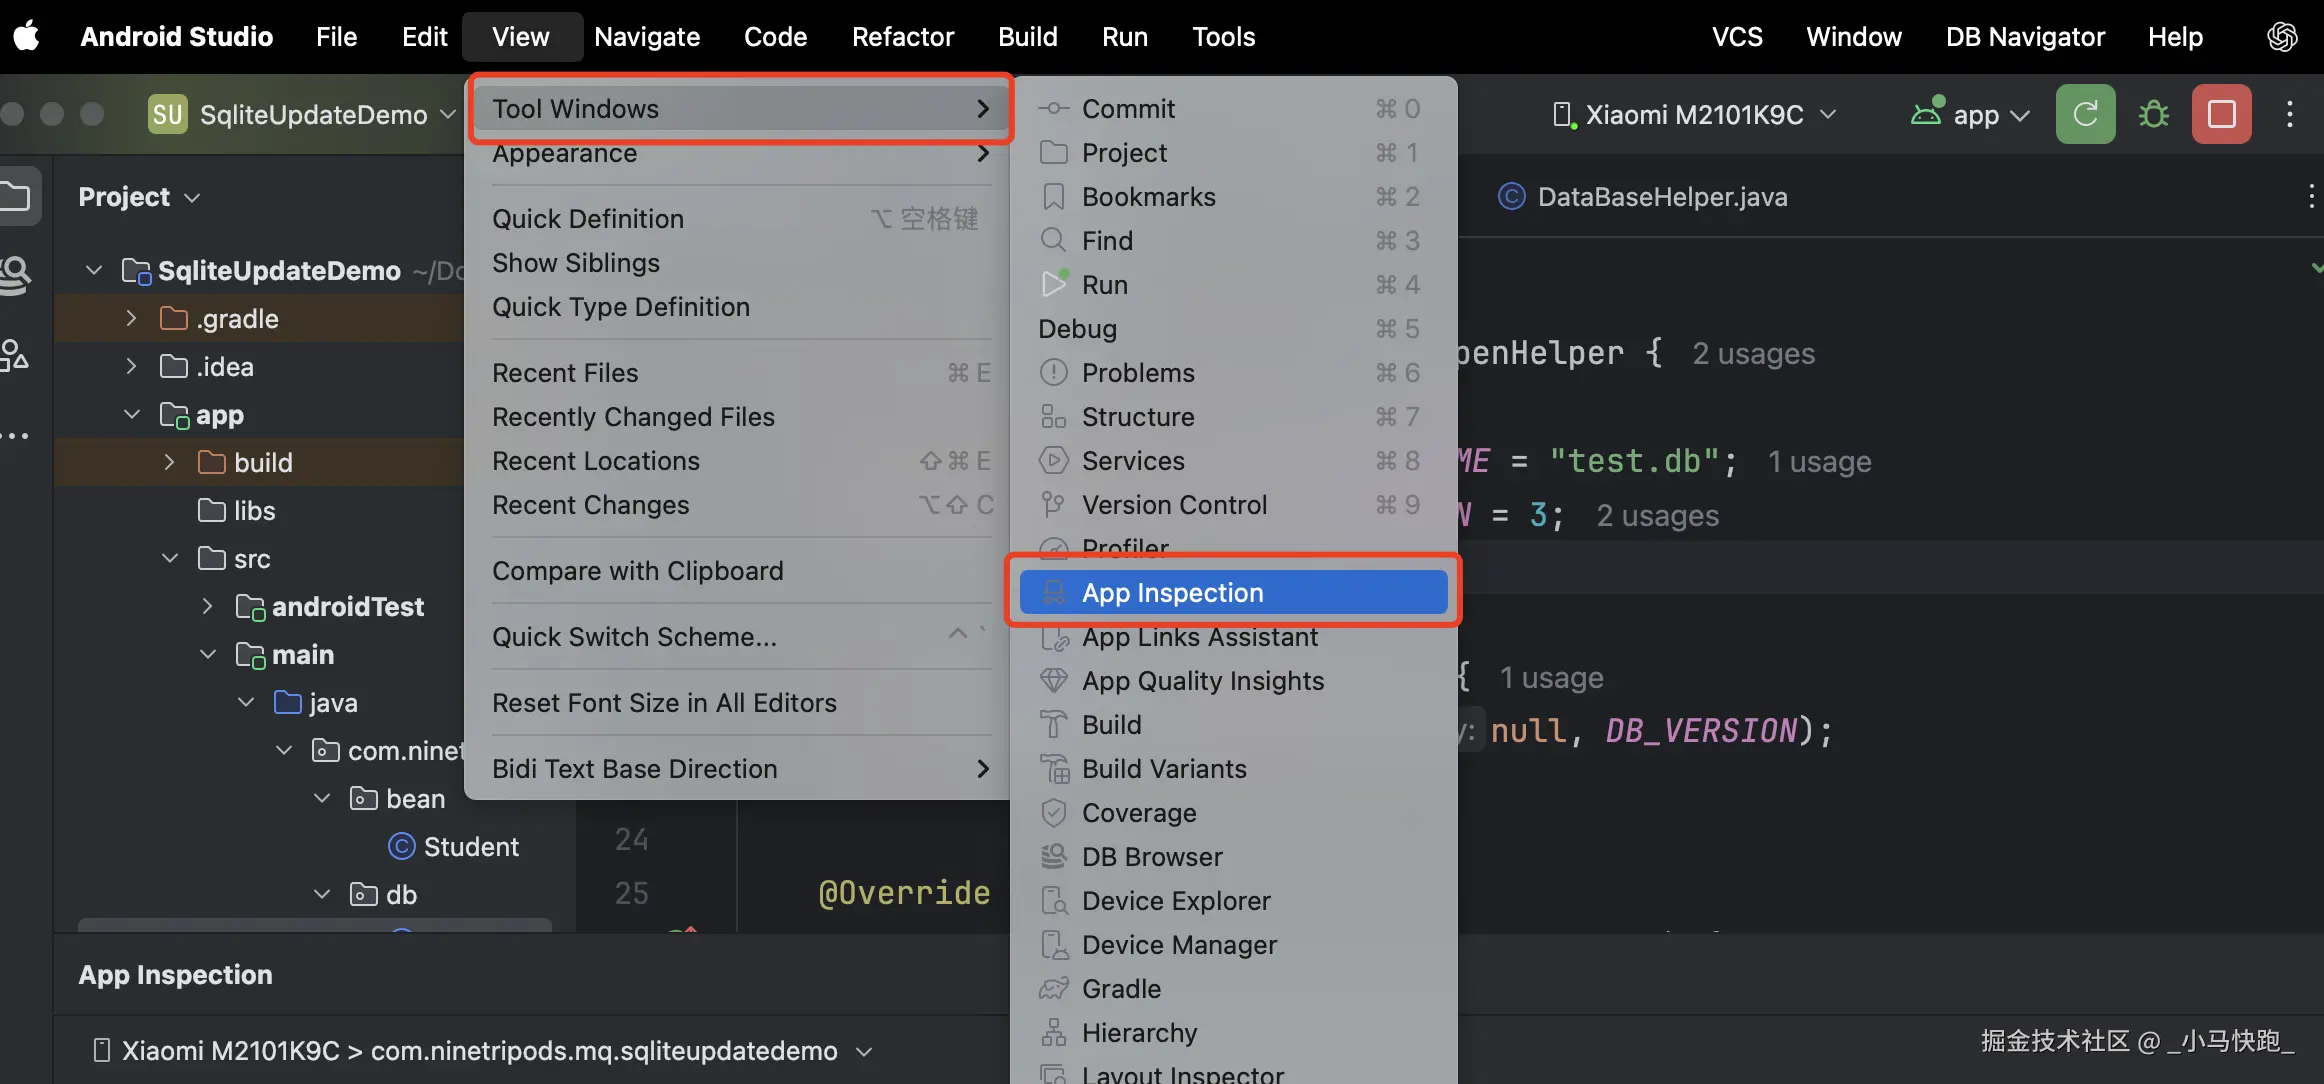Click Reset Font Size in All Editors
The image size is (2324, 1084).
(664, 703)
